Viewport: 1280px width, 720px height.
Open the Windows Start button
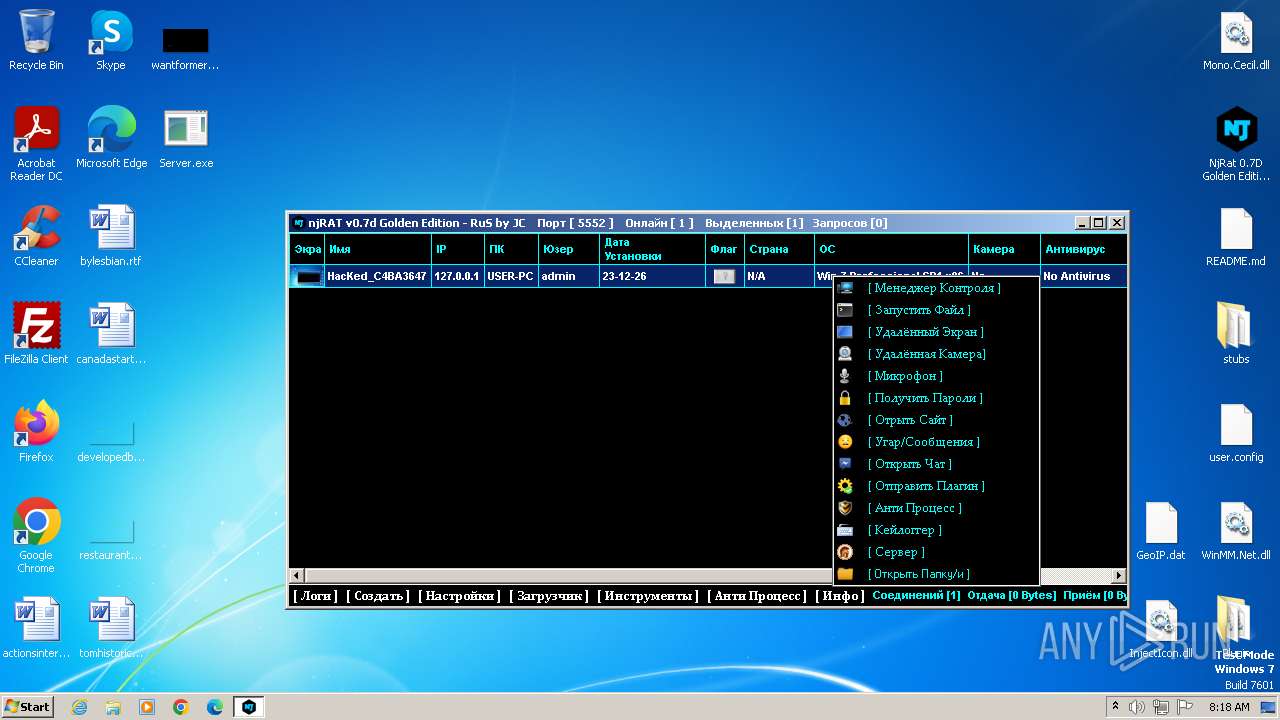pos(28,707)
